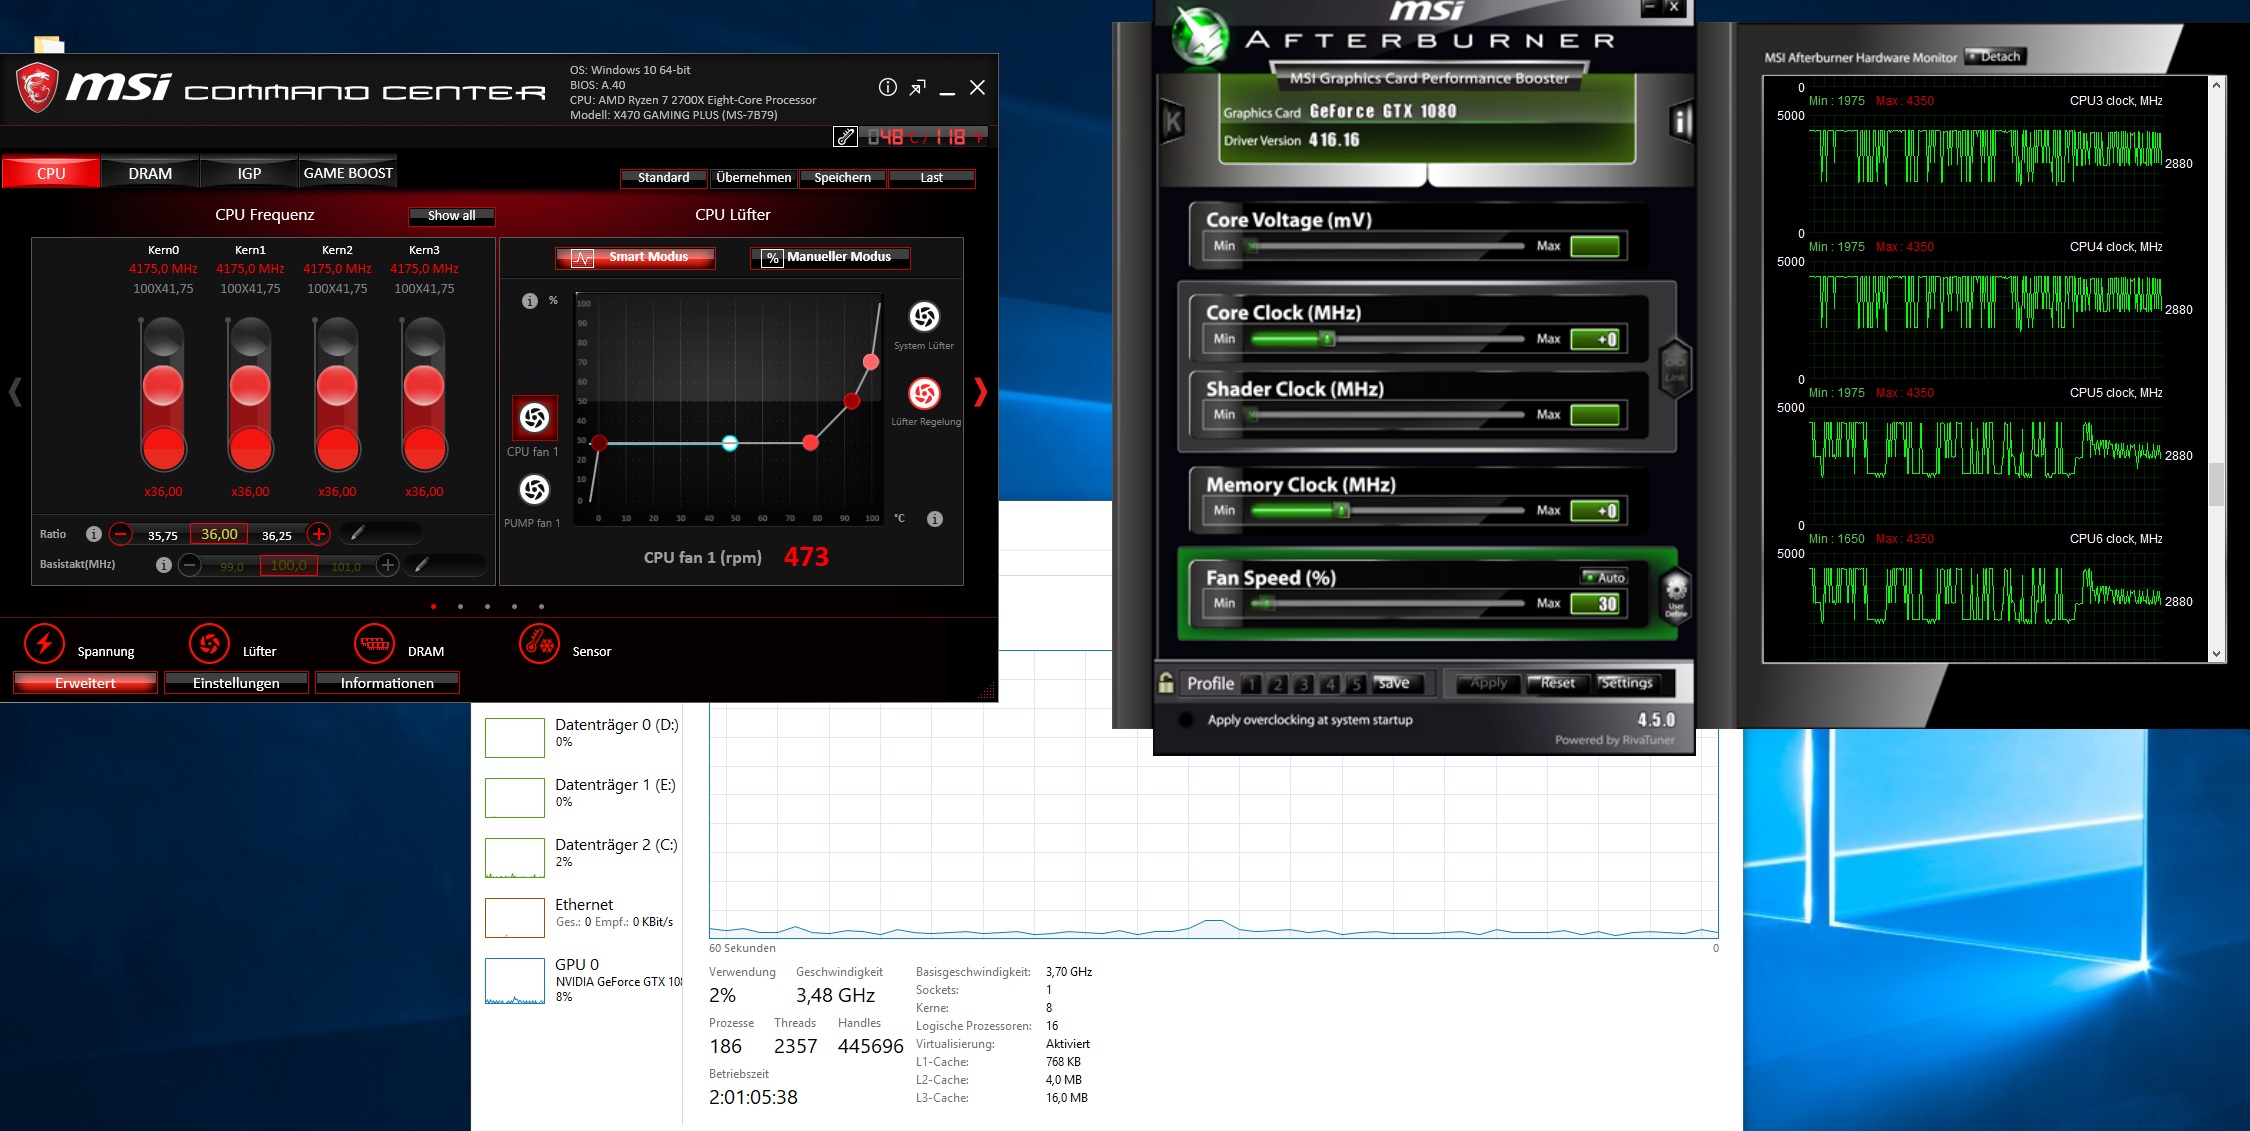Screen dimensions: 2250x1131
Task: Click the info icon next to °C axis
Action: coord(935,519)
